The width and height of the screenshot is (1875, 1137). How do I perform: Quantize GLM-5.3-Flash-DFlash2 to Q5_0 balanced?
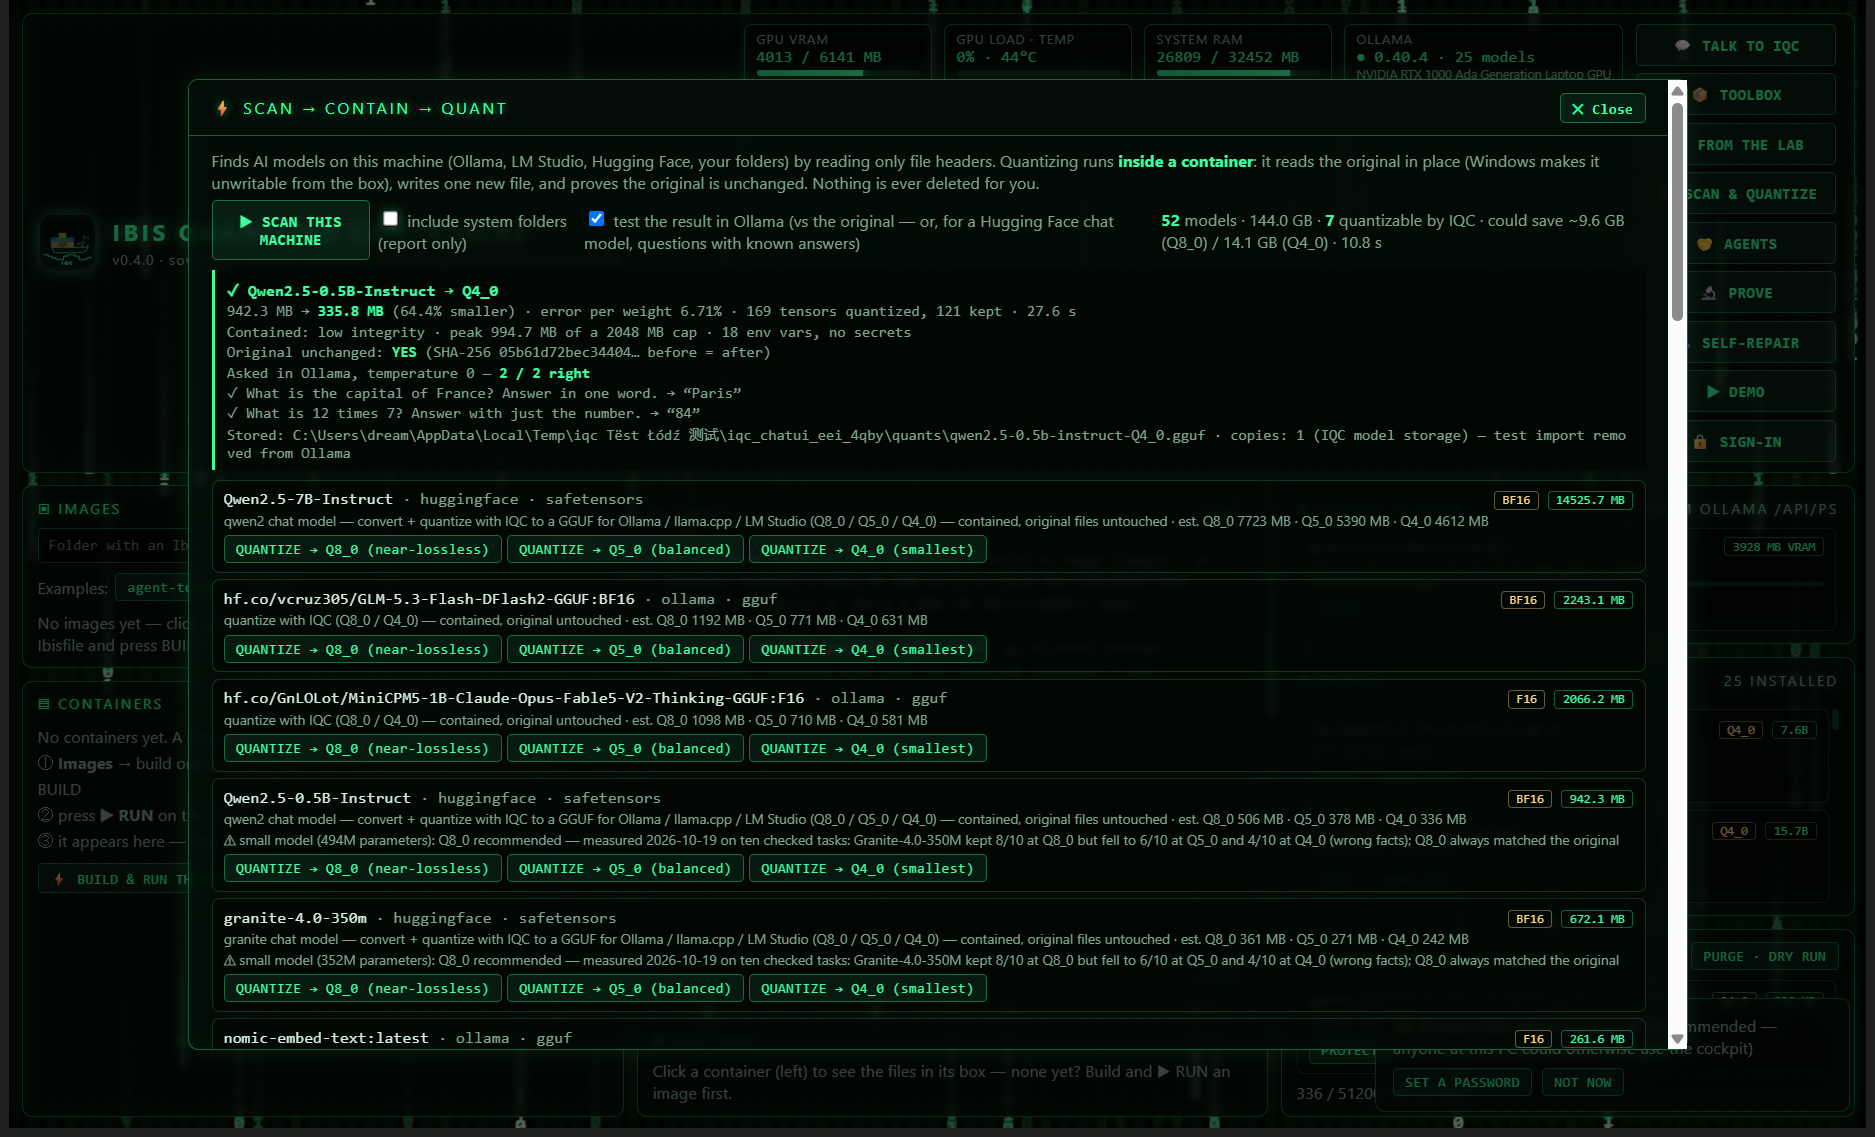coord(625,650)
